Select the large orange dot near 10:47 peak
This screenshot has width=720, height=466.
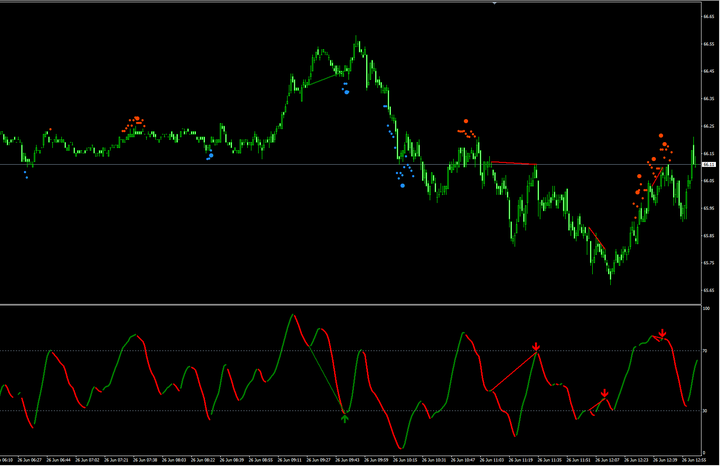pyautogui.click(x=465, y=122)
